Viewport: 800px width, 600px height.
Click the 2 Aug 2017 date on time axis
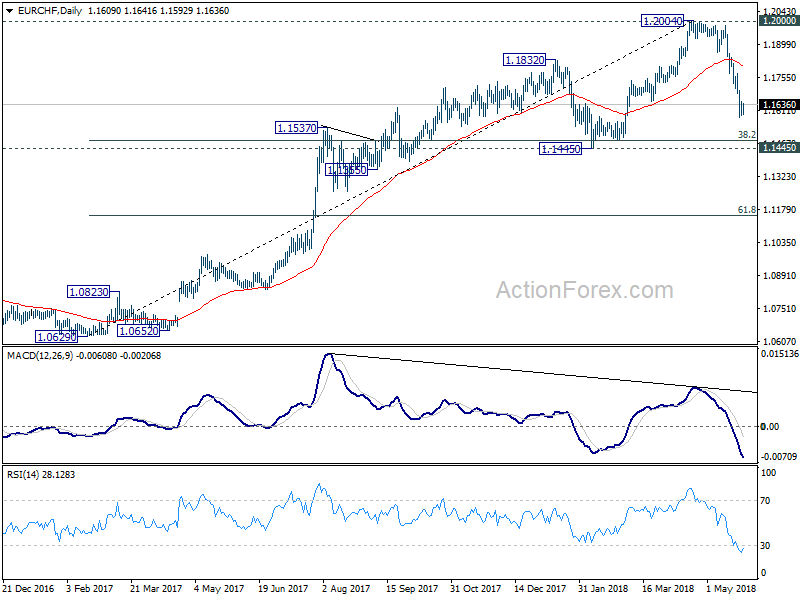point(346,588)
